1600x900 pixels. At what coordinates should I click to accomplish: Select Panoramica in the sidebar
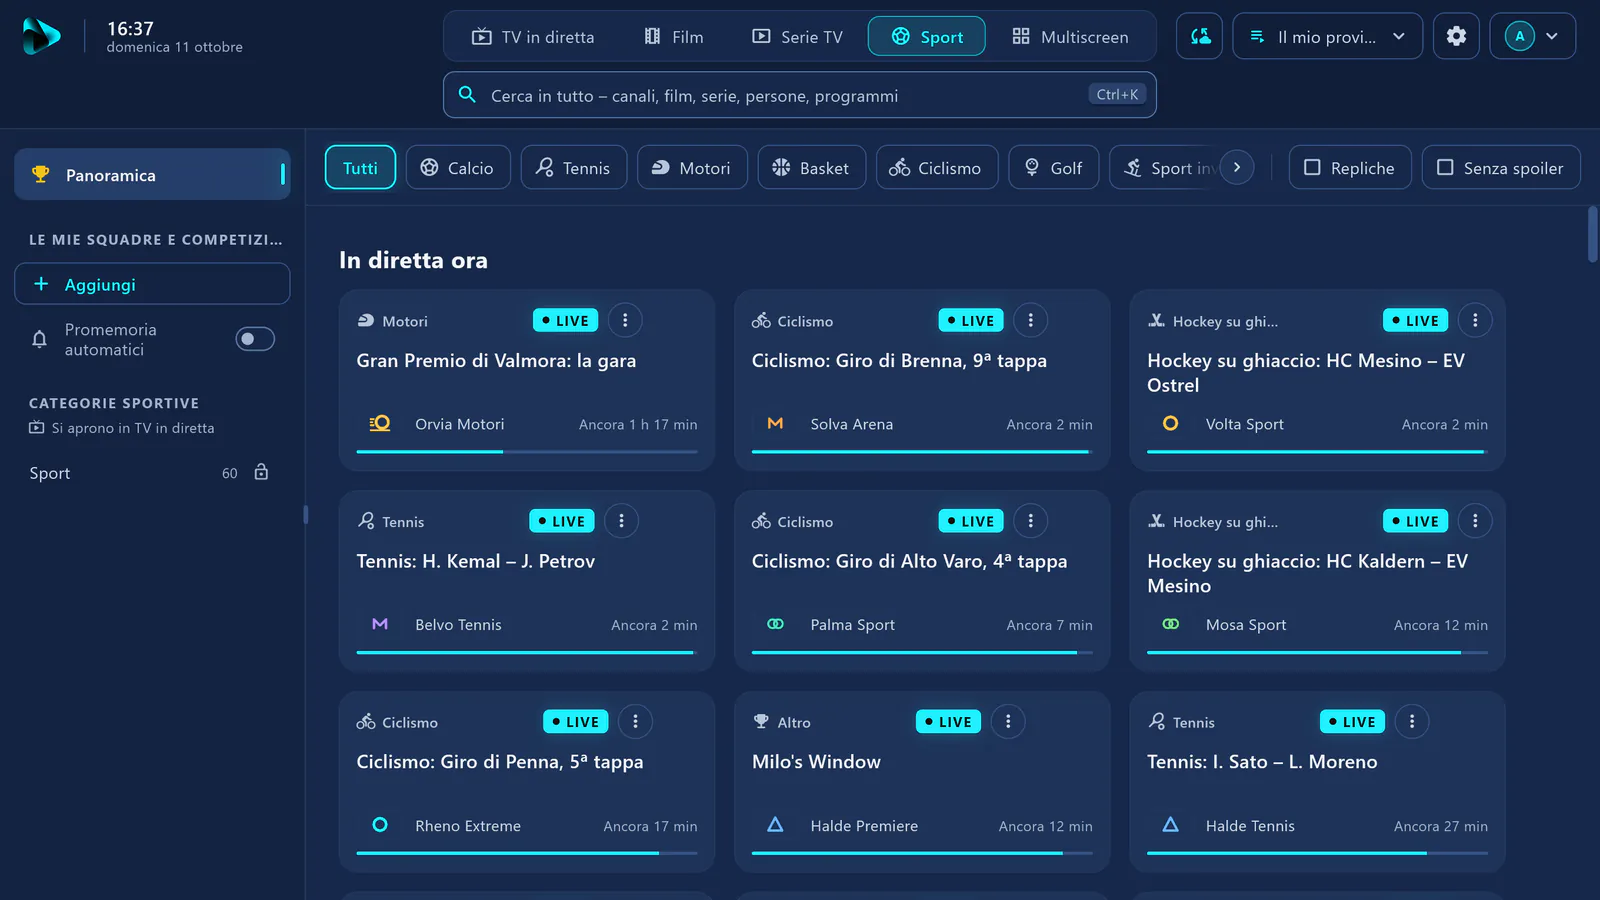[152, 174]
